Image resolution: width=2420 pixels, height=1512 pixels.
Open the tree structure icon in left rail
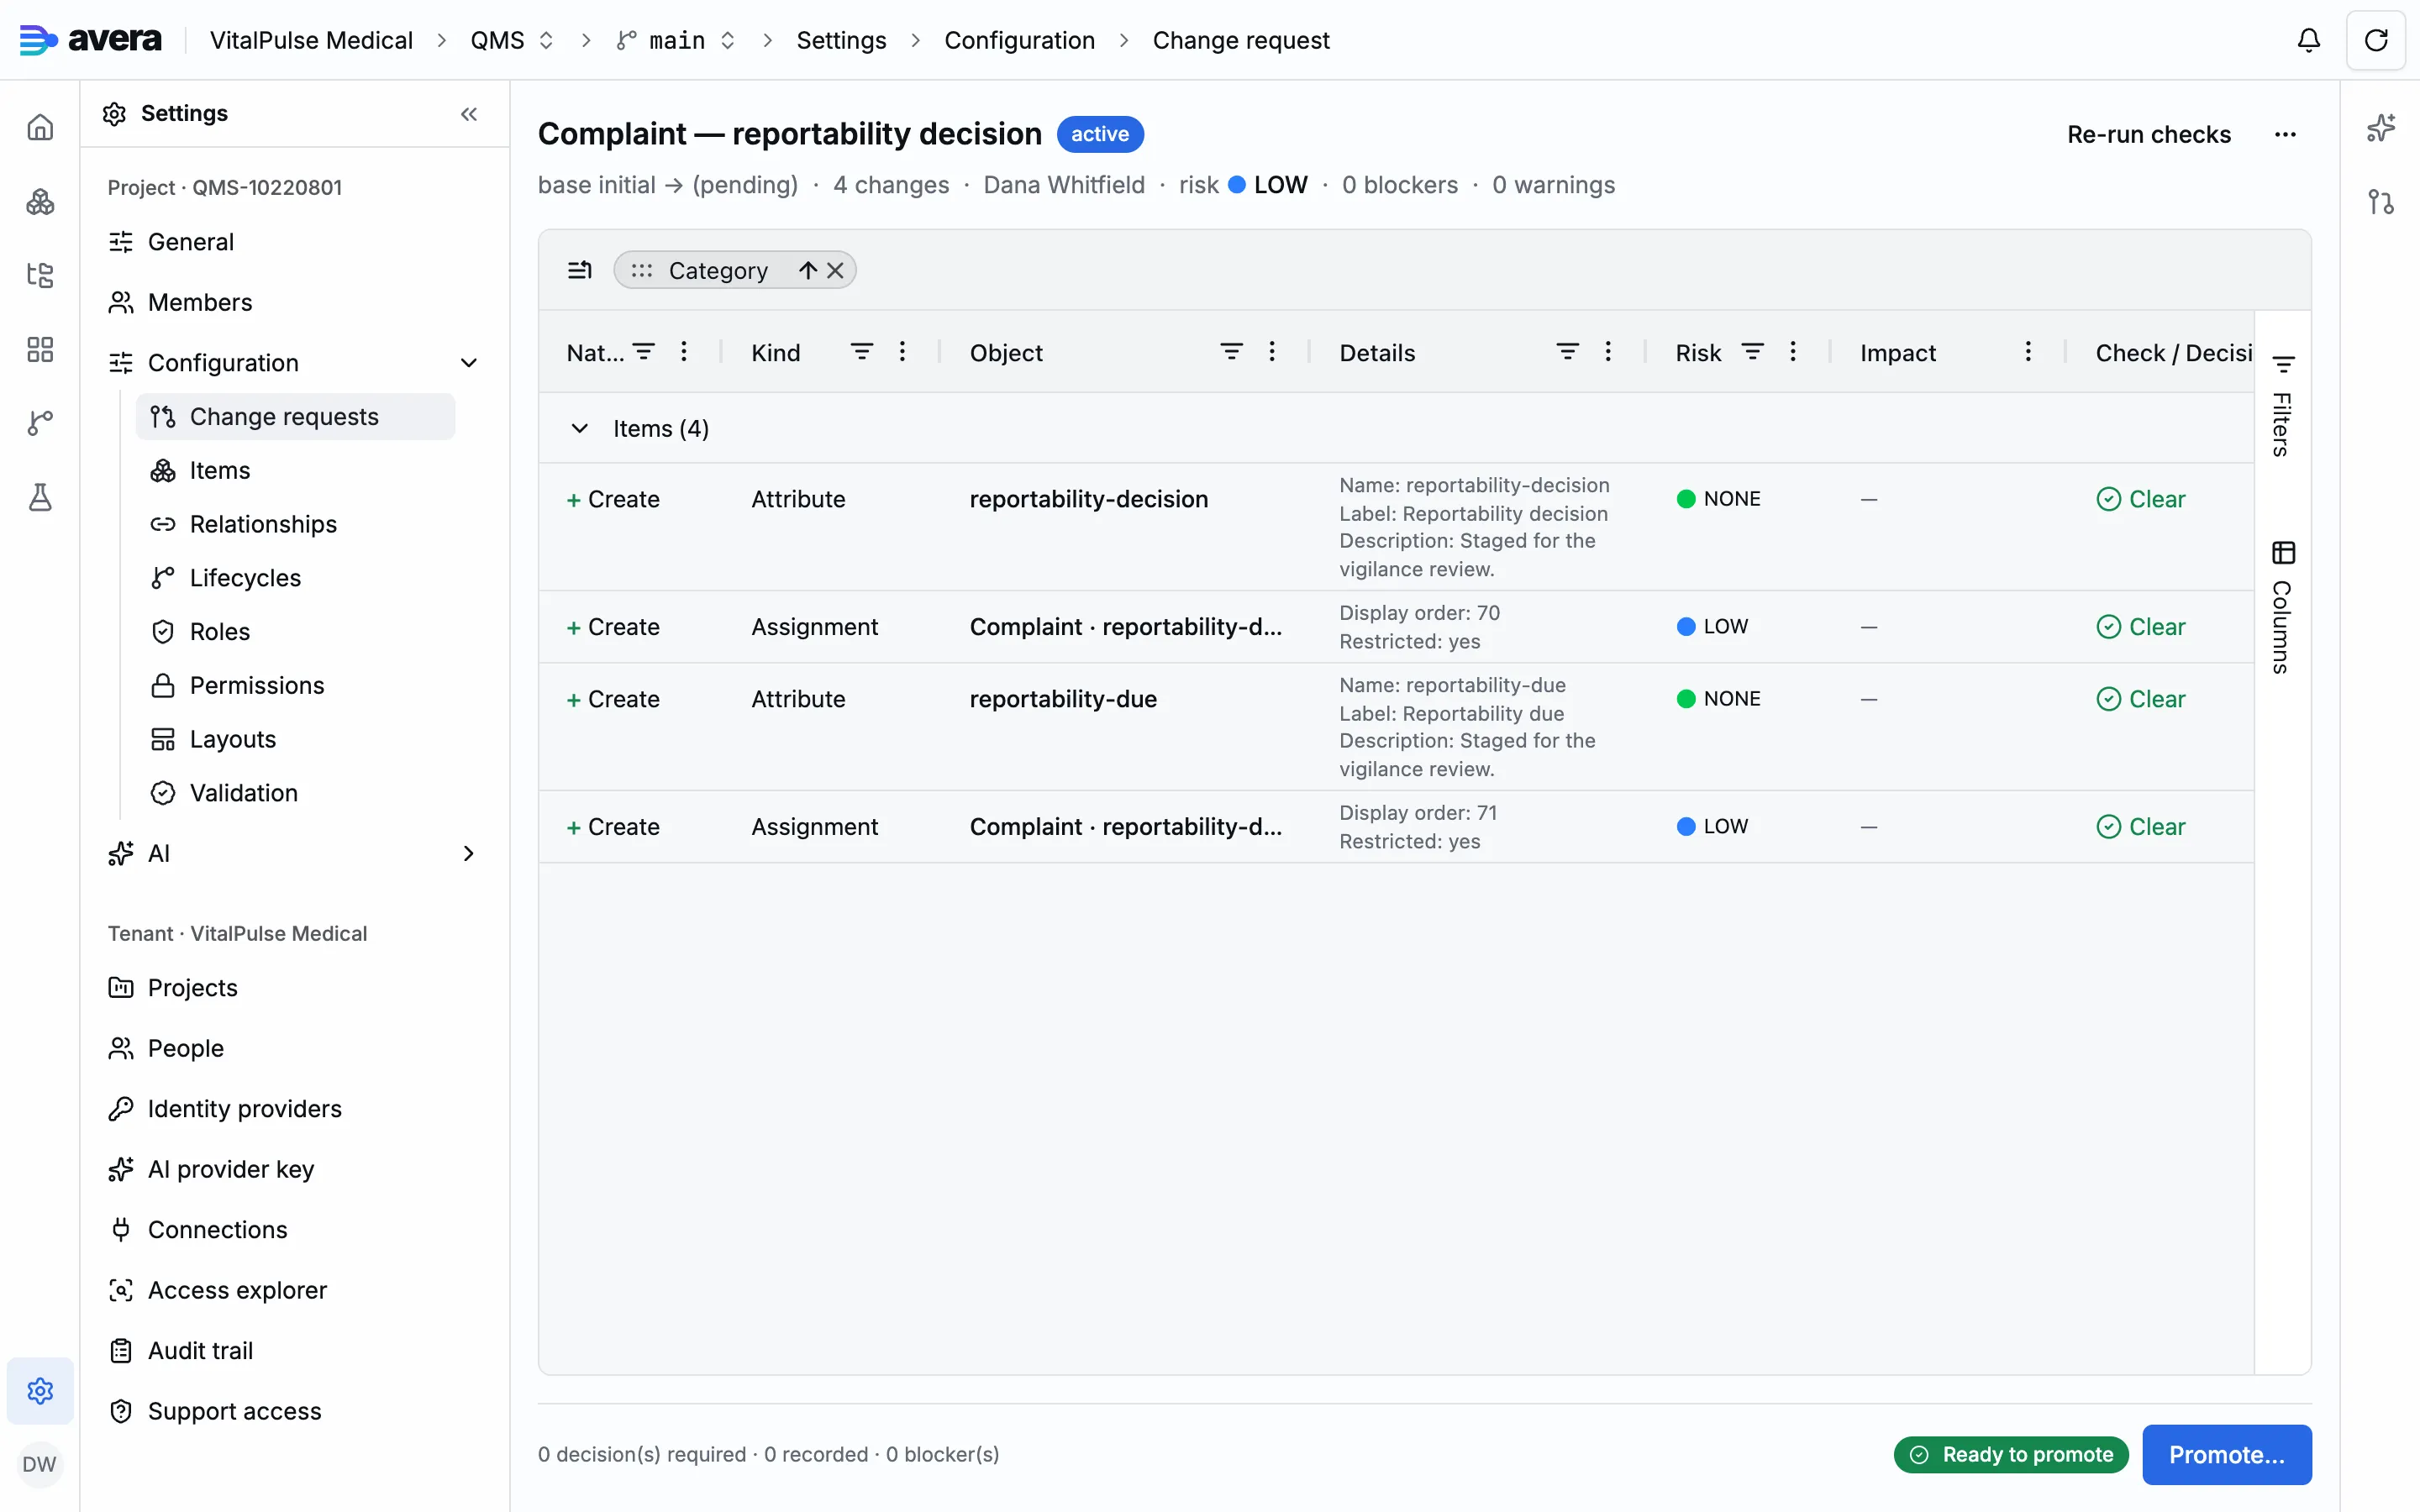tap(40, 275)
